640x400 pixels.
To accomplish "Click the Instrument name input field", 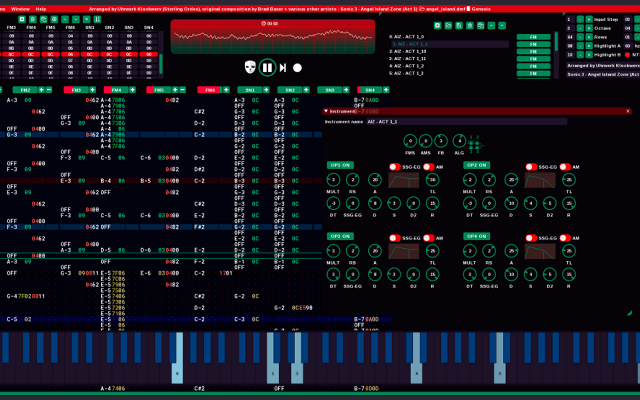I will click(x=466, y=122).
